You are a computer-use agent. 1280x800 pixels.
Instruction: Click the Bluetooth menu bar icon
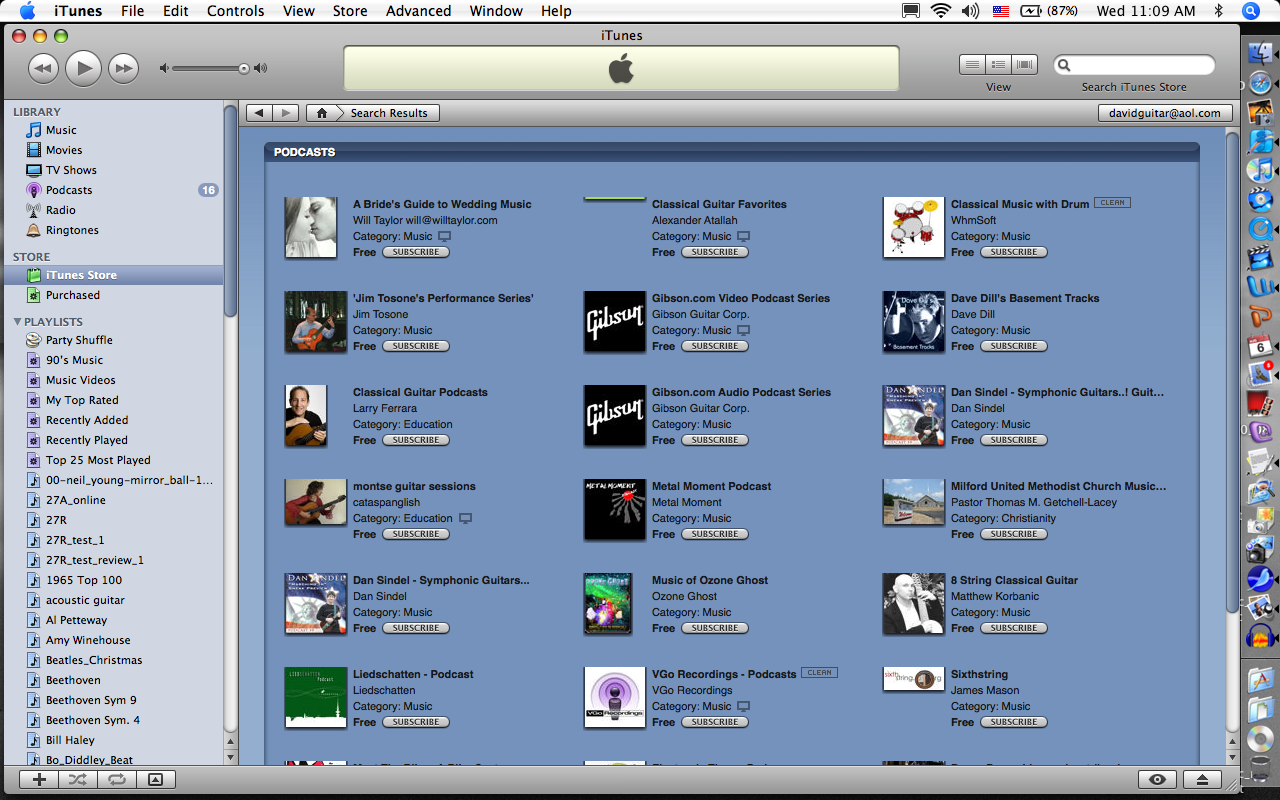point(1219,11)
